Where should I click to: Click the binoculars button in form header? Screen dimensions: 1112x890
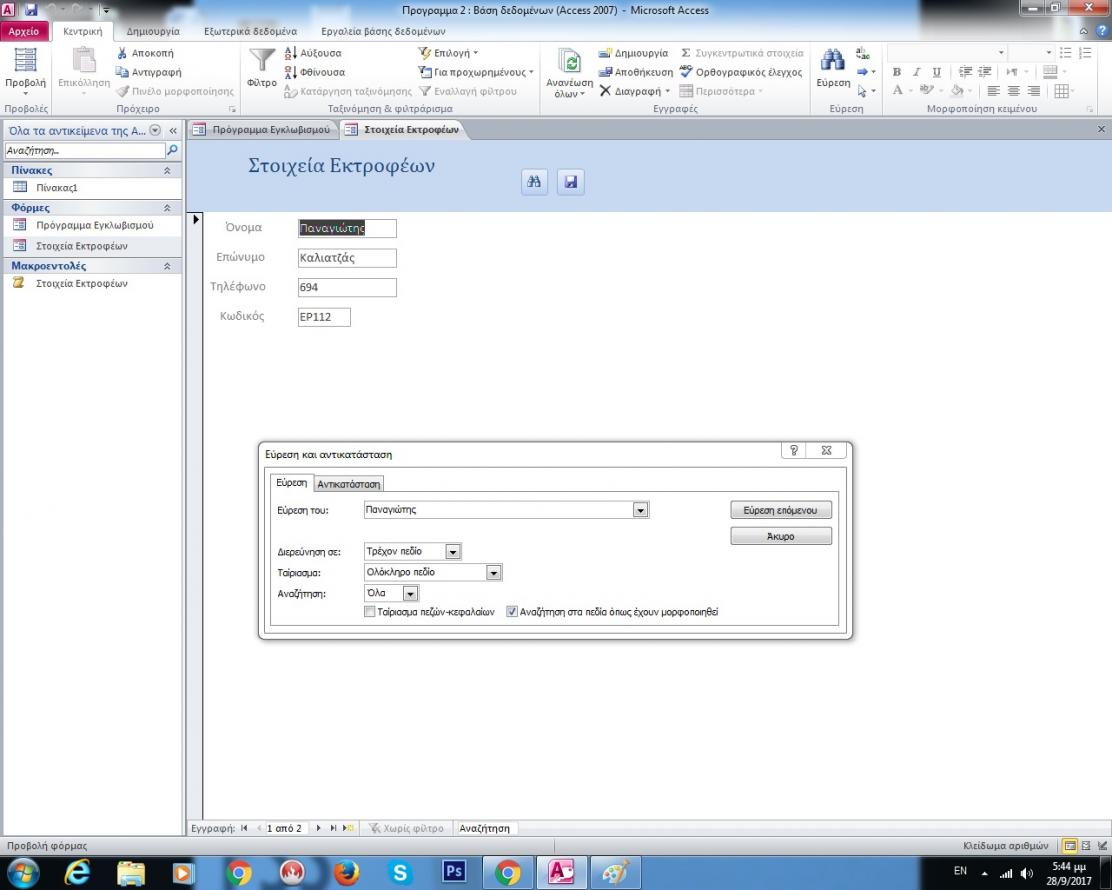coord(534,182)
